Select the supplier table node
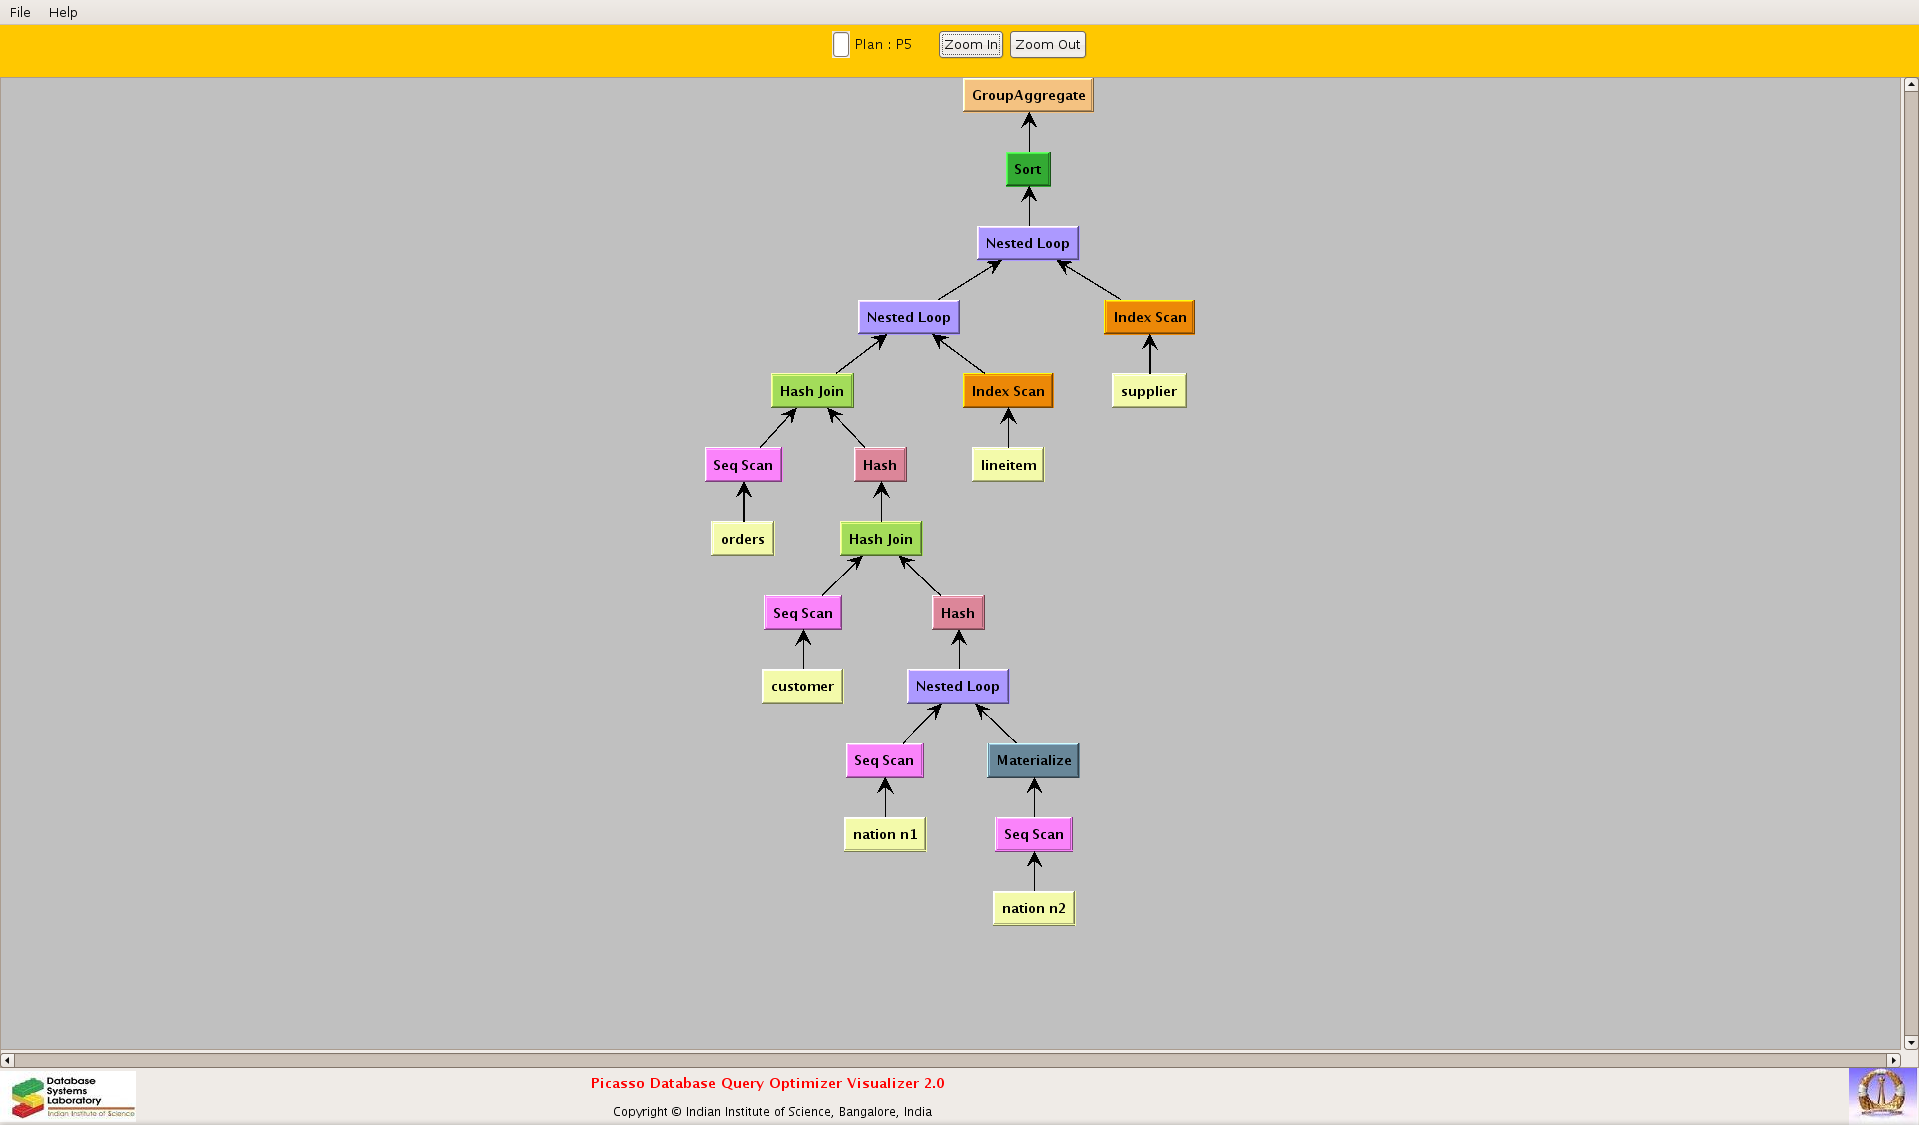This screenshot has height=1125, width=1919. [x=1148, y=392]
